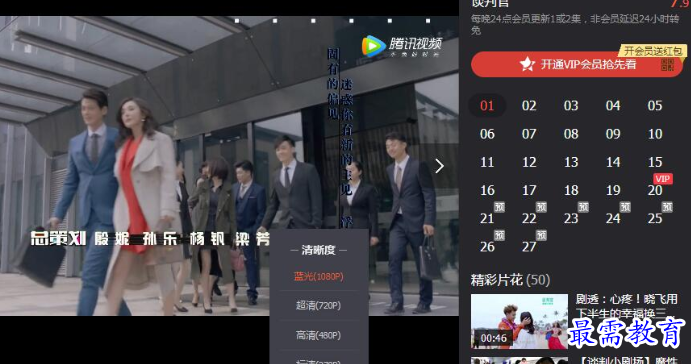Click the main video playback area
The height and width of the screenshot is (364, 691).
coord(229,166)
